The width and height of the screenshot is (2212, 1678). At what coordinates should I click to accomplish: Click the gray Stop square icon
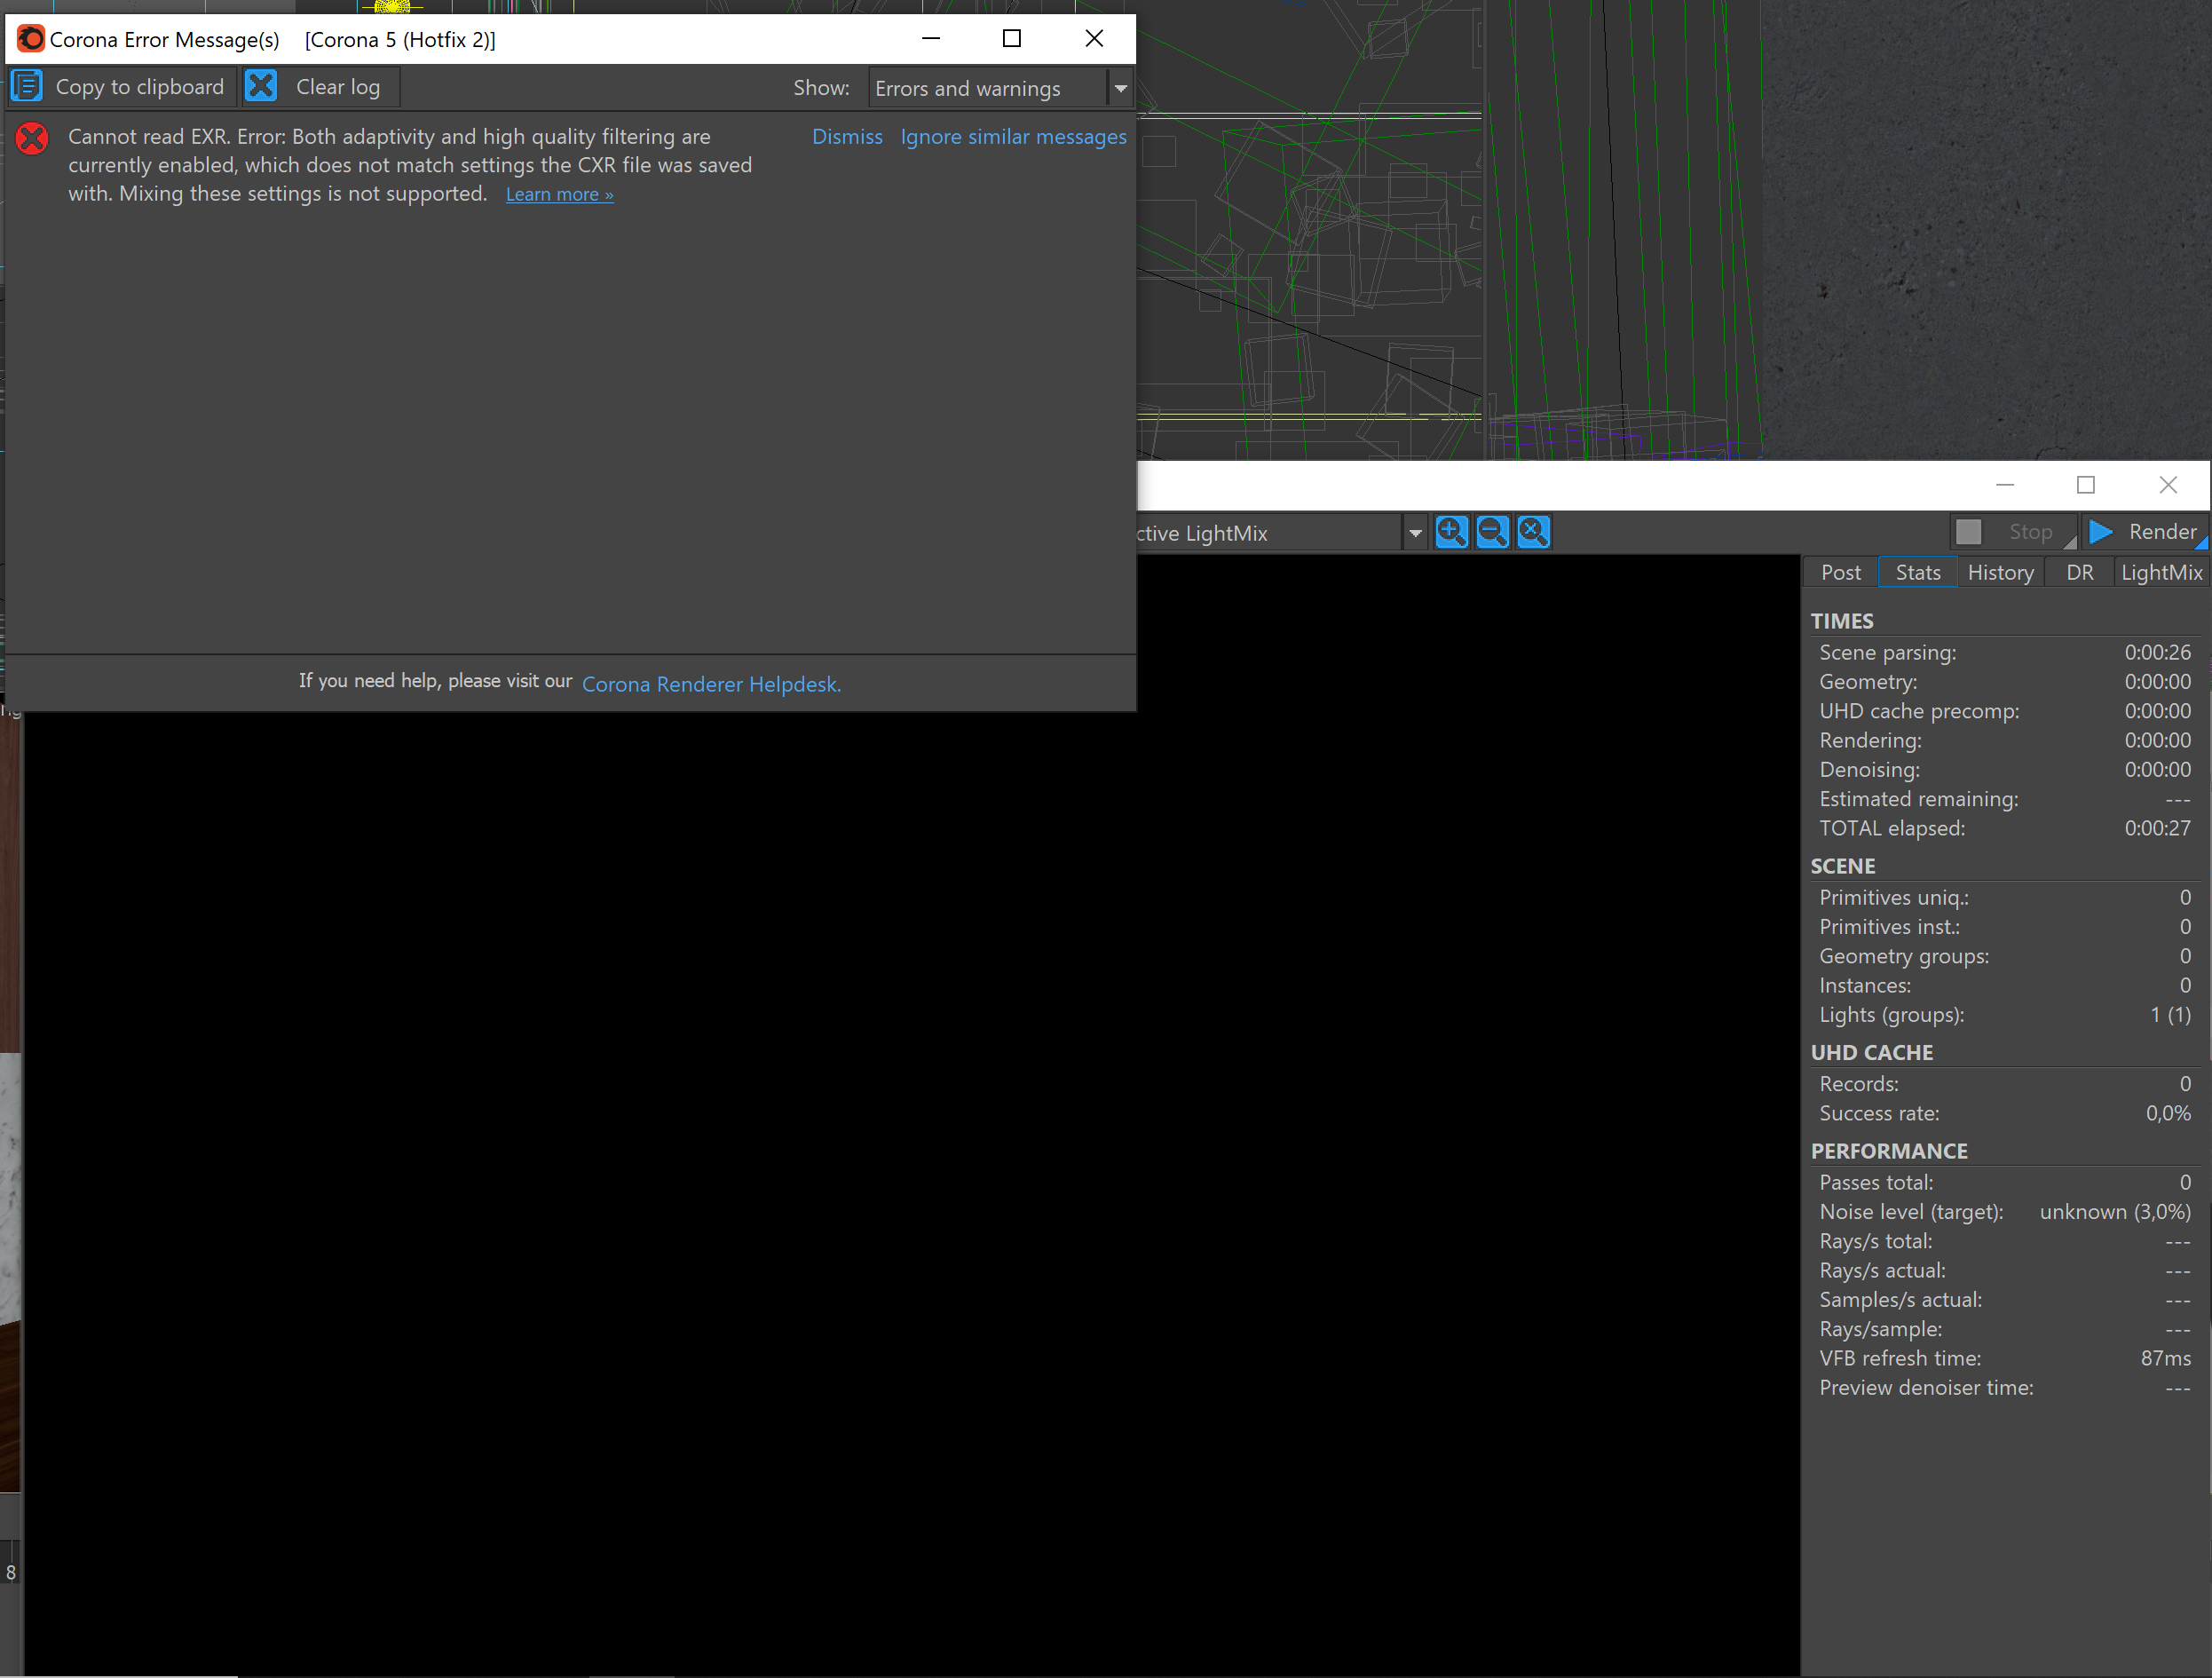[x=1968, y=532]
